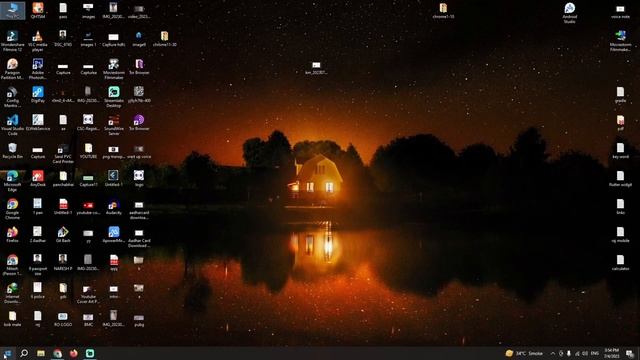Select the Recycle Bin icon
The image size is (640, 360).
pos(12,151)
